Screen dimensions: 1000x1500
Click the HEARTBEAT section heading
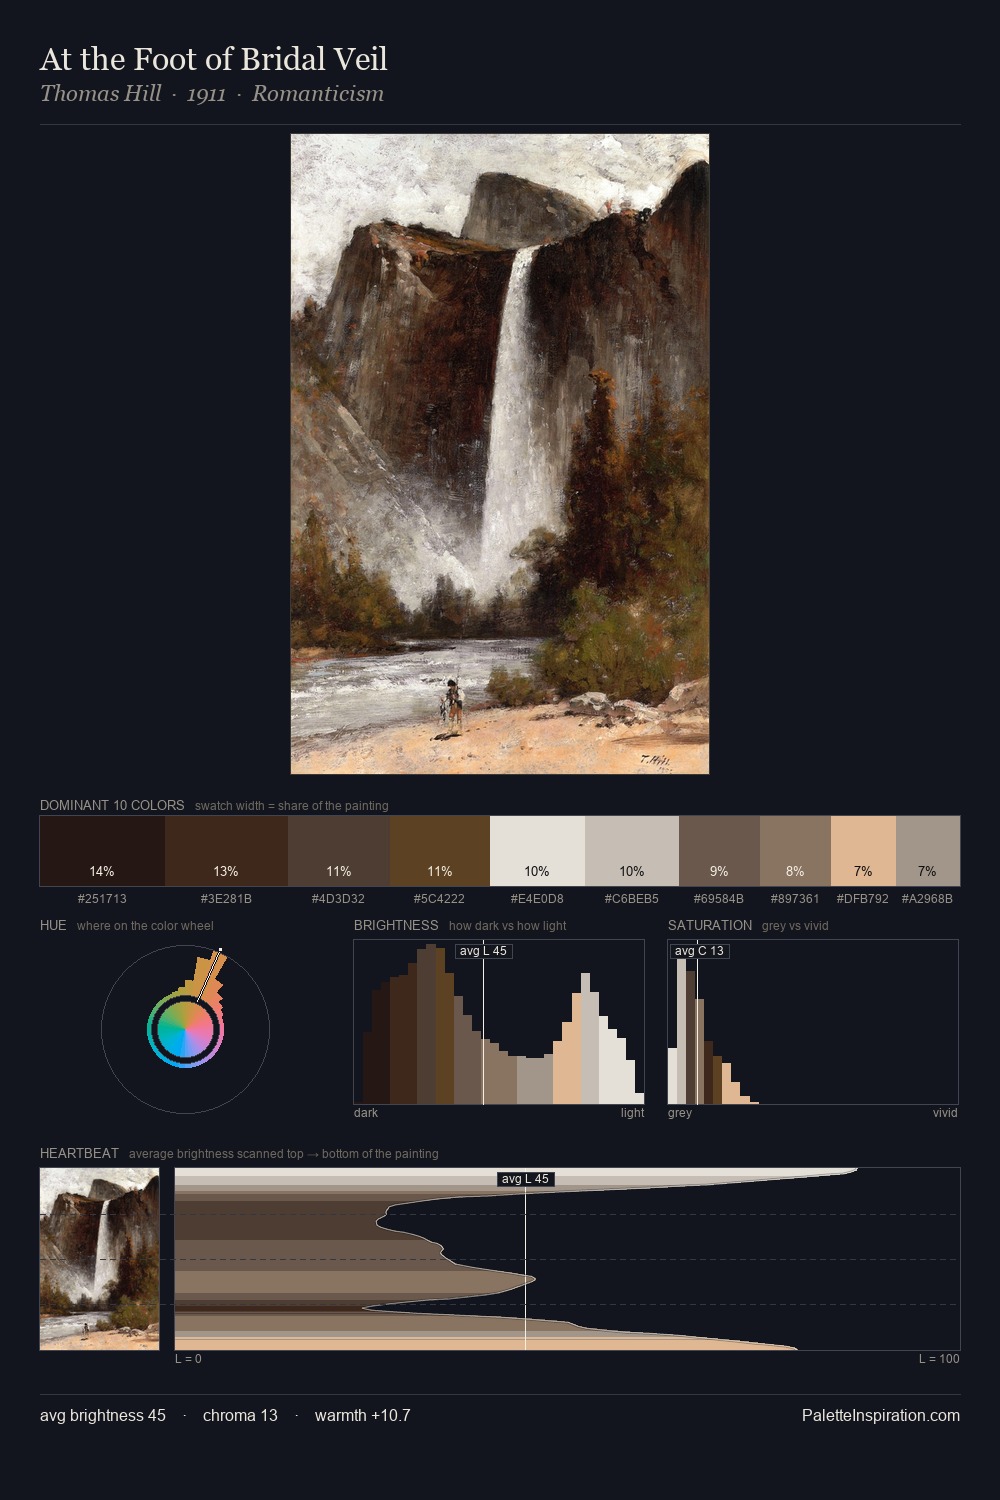point(79,1153)
